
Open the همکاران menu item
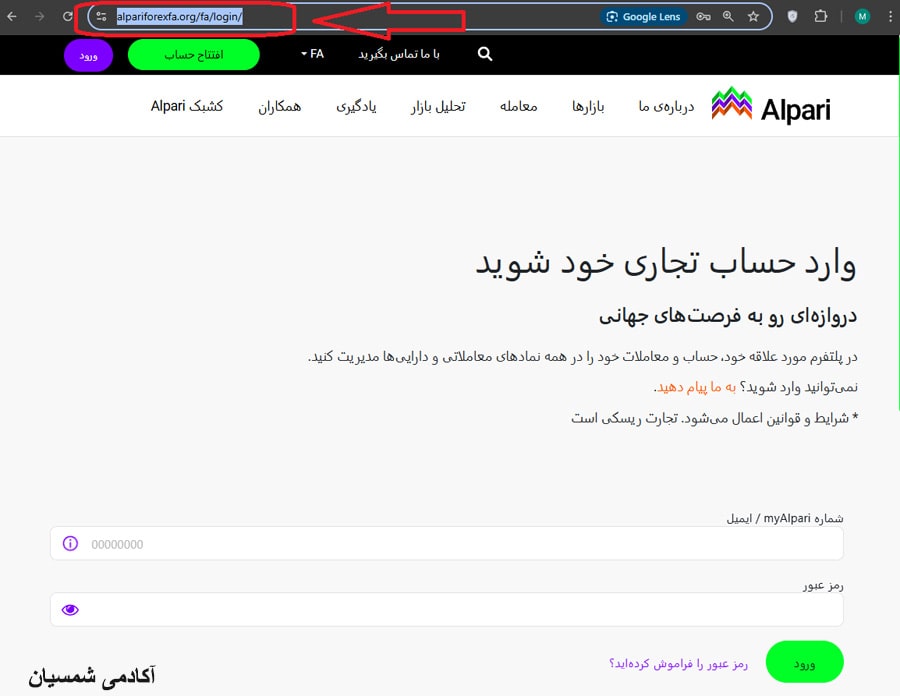(x=280, y=107)
